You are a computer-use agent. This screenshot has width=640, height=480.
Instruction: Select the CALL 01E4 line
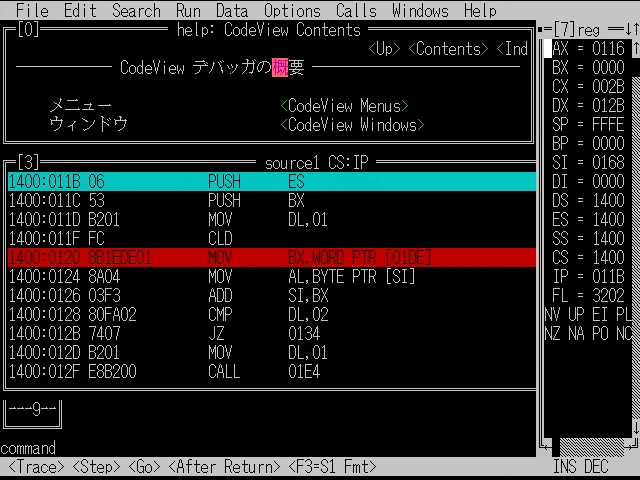click(272, 371)
